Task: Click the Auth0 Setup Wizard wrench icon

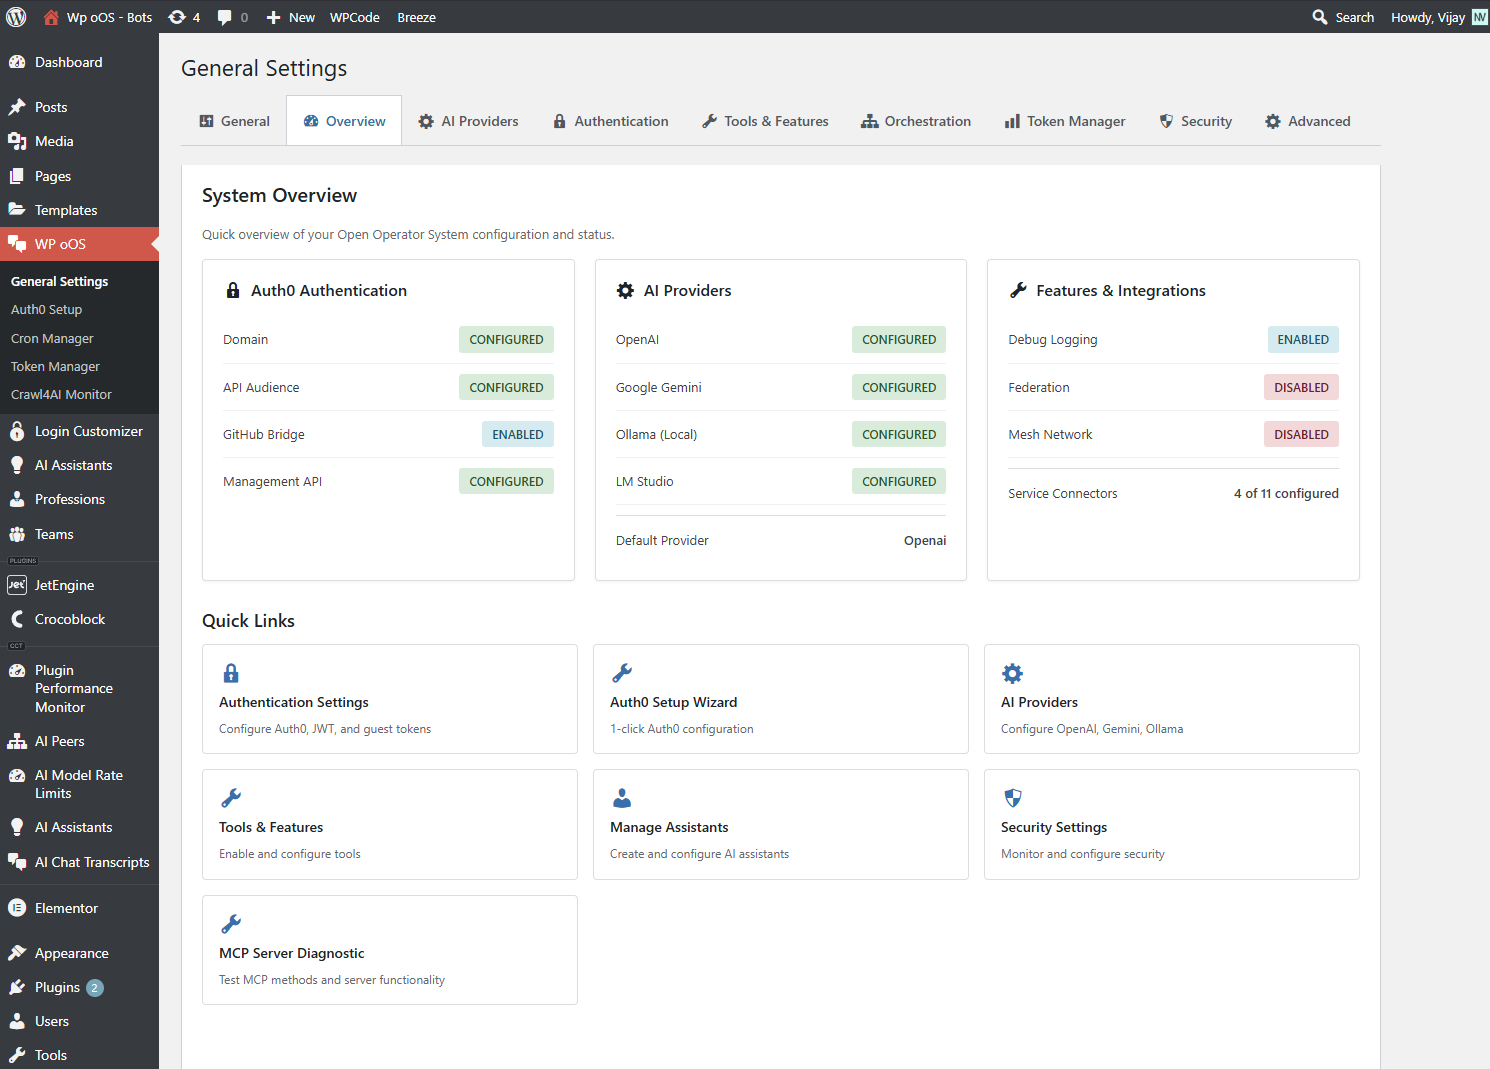Action: point(622,672)
